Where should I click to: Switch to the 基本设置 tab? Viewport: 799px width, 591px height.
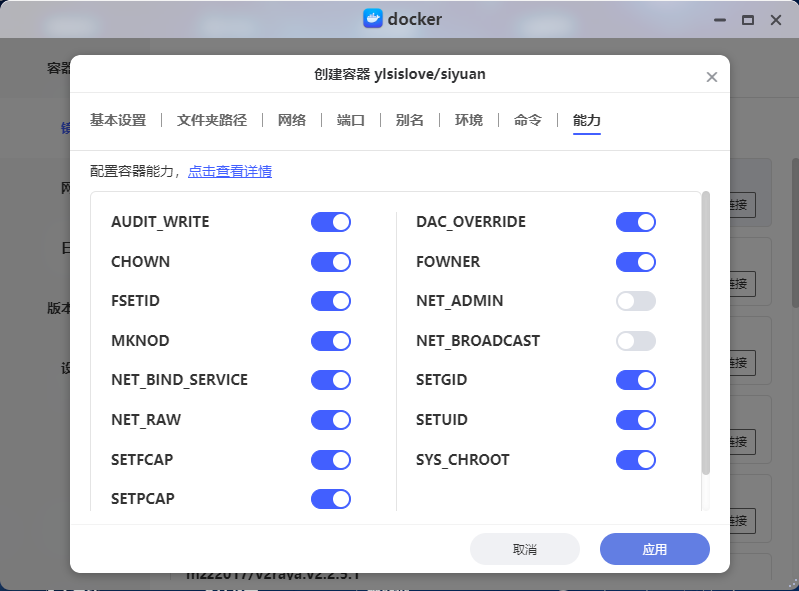coord(118,120)
